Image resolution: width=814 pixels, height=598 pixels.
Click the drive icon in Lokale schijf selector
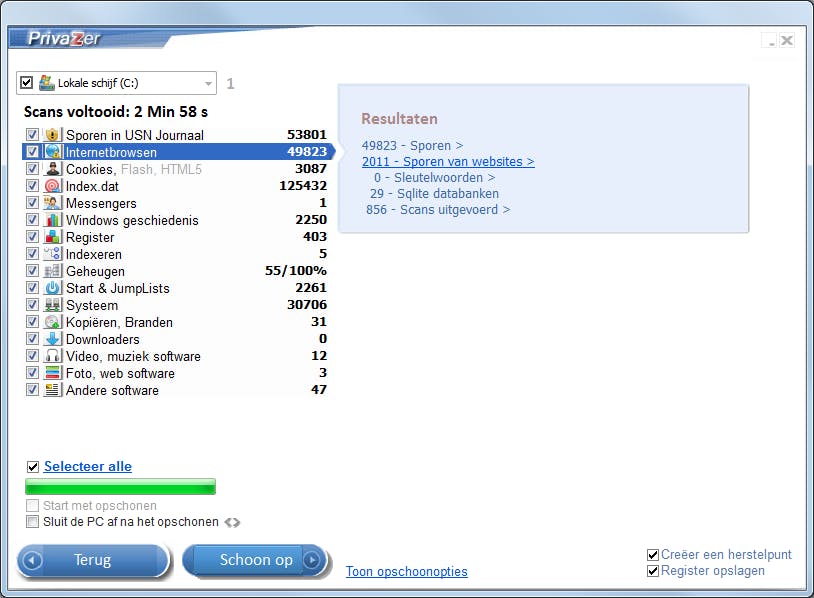(47, 83)
